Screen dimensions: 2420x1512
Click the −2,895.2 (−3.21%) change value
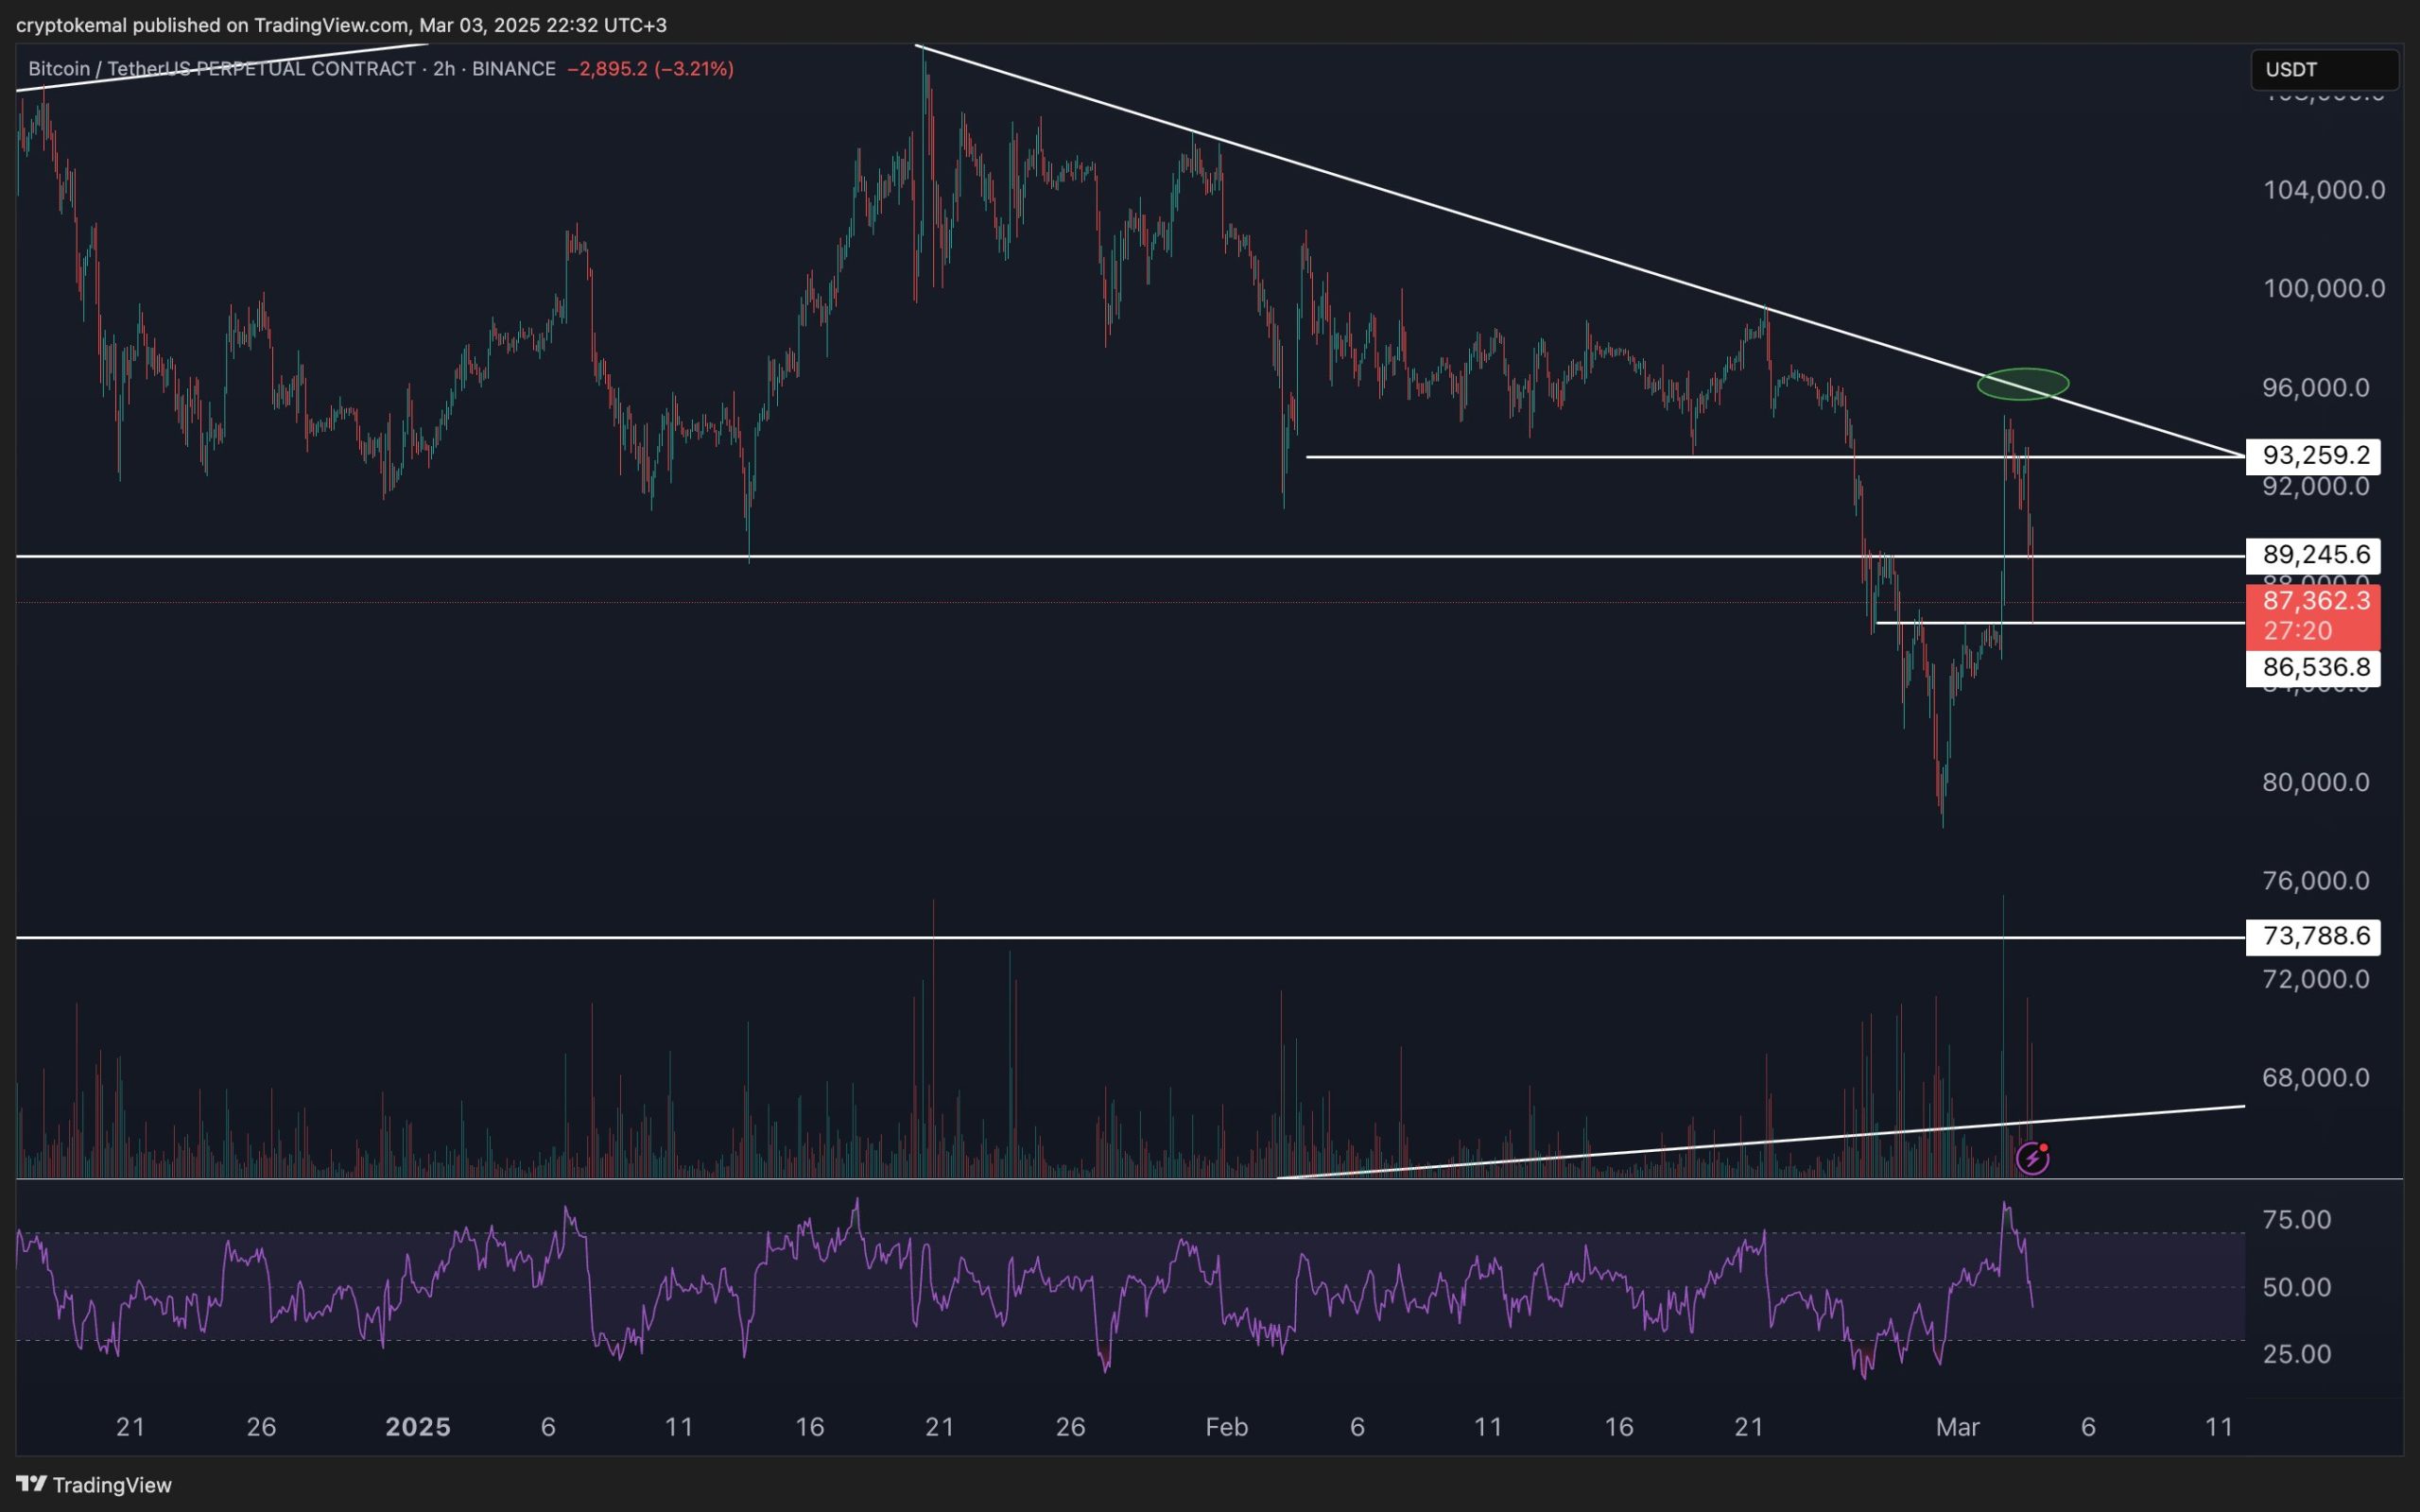pyautogui.click(x=650, y=69)
